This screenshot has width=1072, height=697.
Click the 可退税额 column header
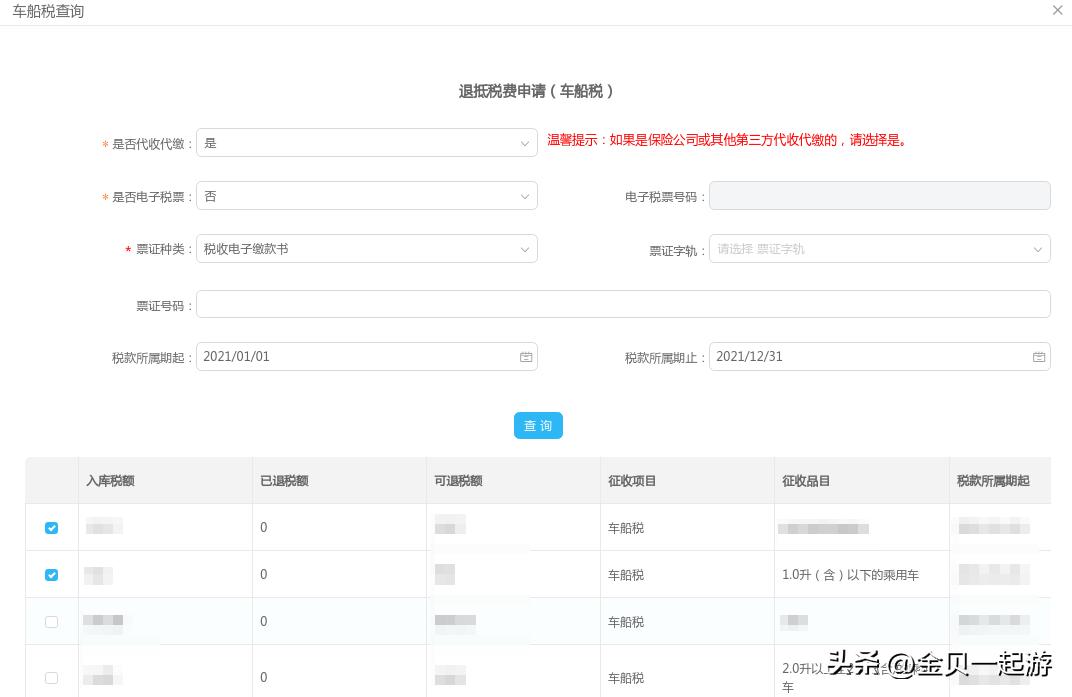click(458, 480)
